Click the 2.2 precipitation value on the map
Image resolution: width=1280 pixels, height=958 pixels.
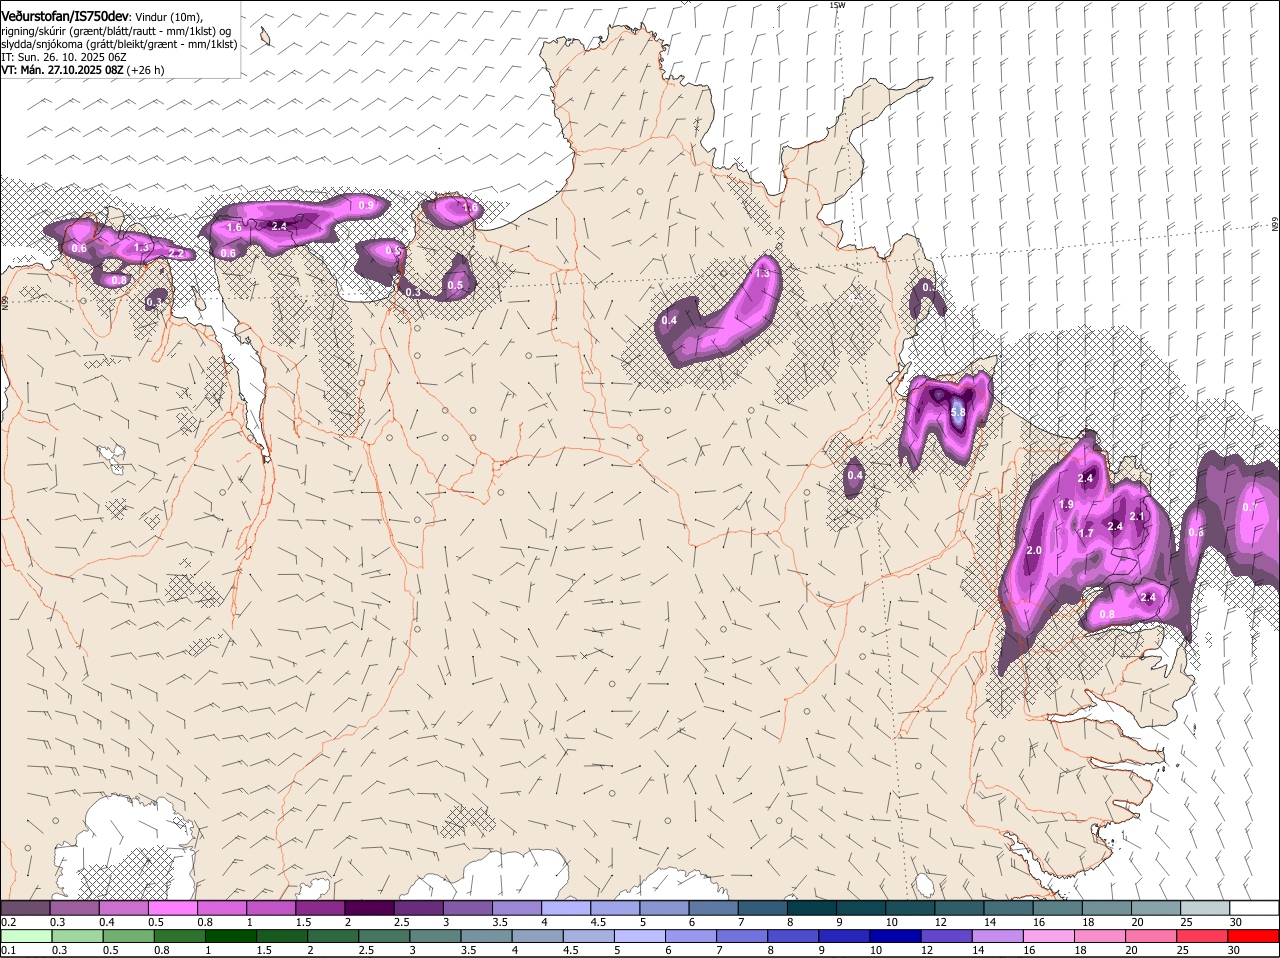pyautogui.click(x=176, y=254)
